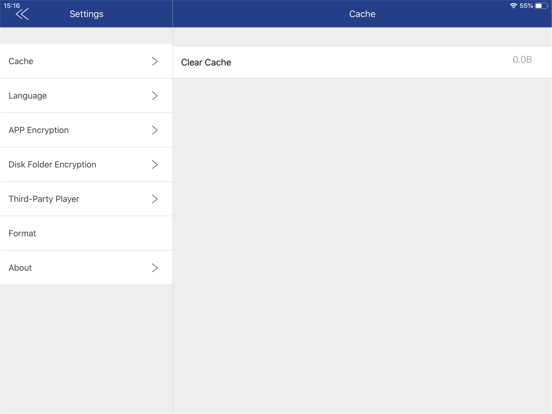Expand the Language chevron arrow
Image resolution: width=552 pixels, height=414 pixels.
click(155, 96)
